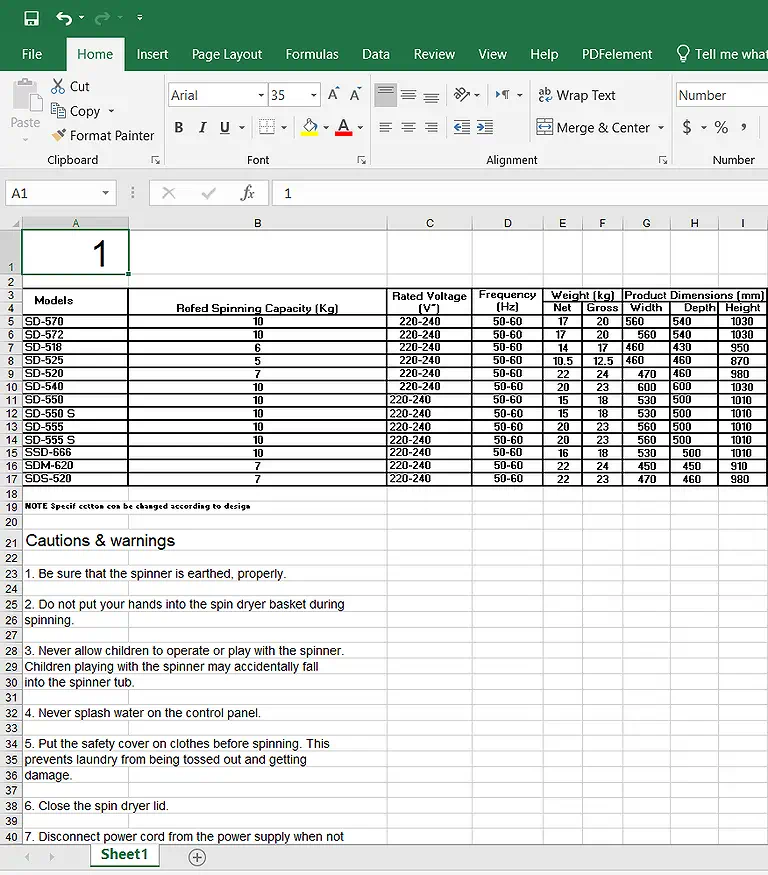Open the Underline style dropdown arrow

coord(242,128)
